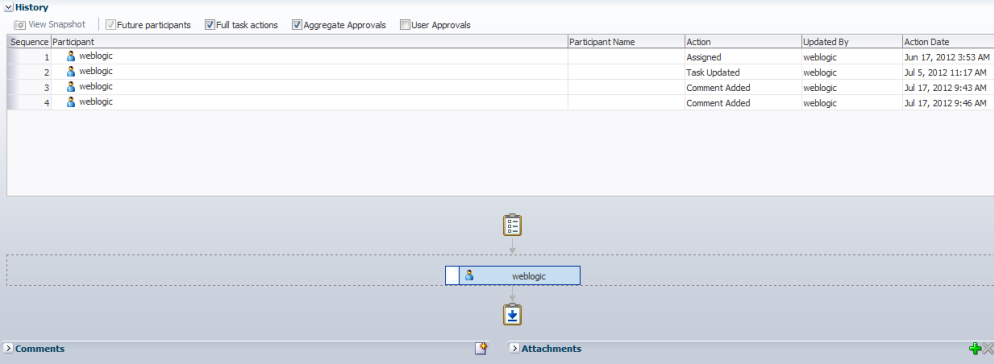Sort by the Action column header
Viewport: 994px width, 364px height.
[x=743, y=42]
